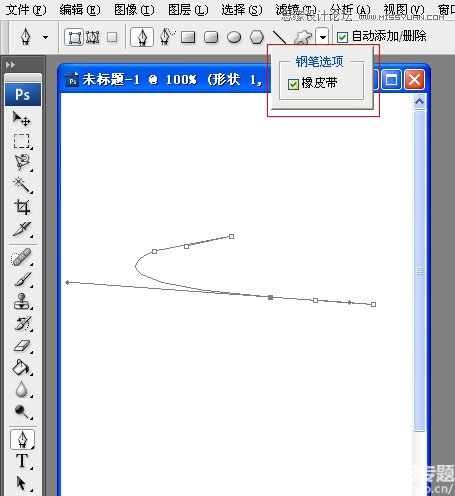
Task: Open the 分析(A) menu
Action: click(x=350, y=10)
